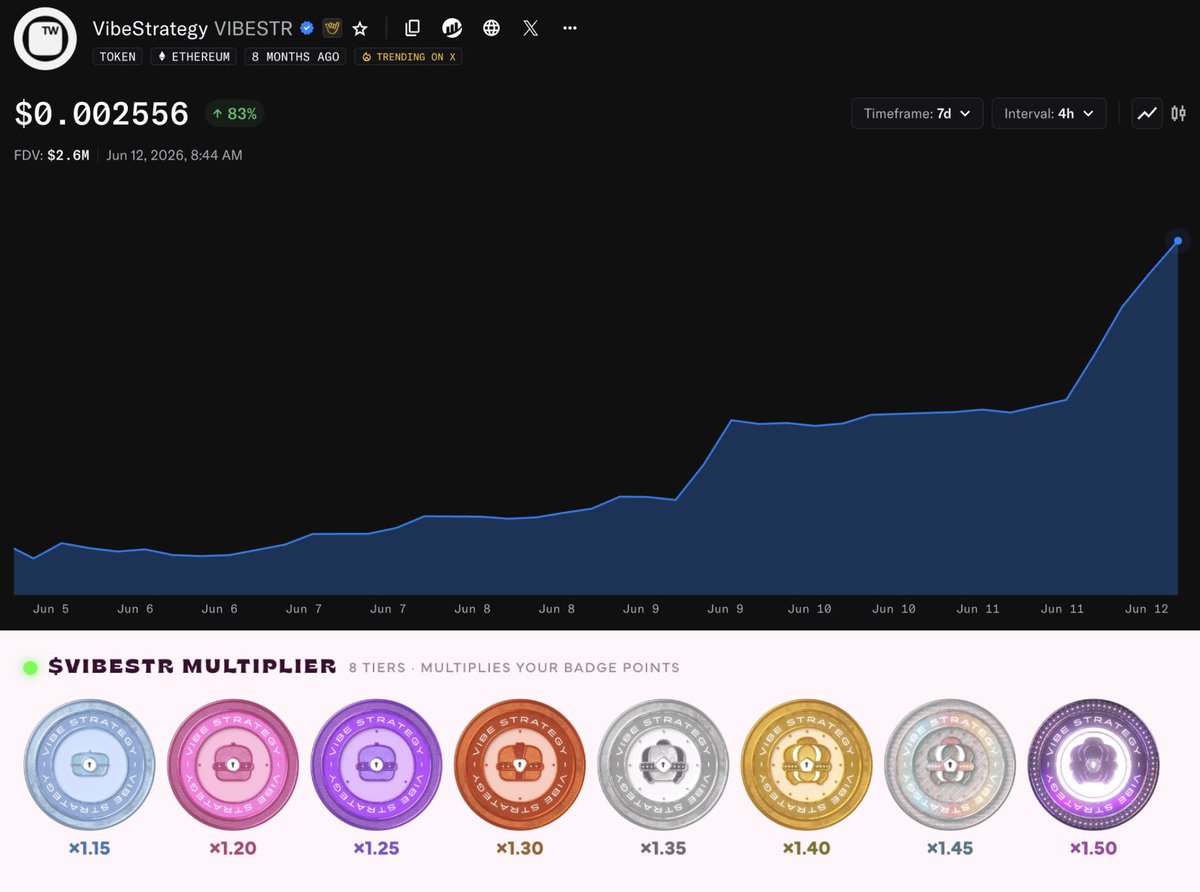The height and width of the screenshot is (892, 1200).
Task: Click the VibeStrategy token logo avatar
Action: coord(45,39)
